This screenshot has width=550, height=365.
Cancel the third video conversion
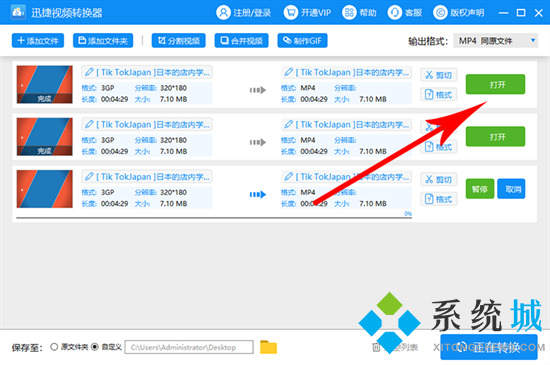point(511,189)
